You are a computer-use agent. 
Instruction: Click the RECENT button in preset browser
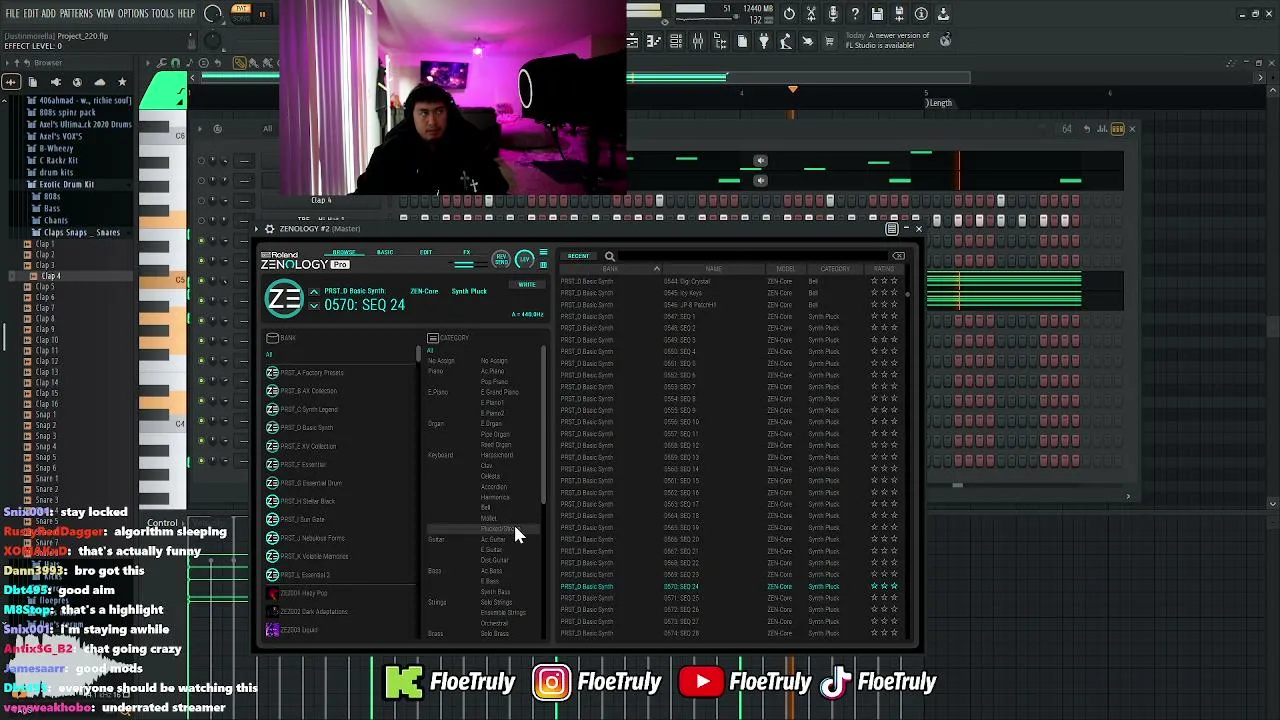point(578,256)
